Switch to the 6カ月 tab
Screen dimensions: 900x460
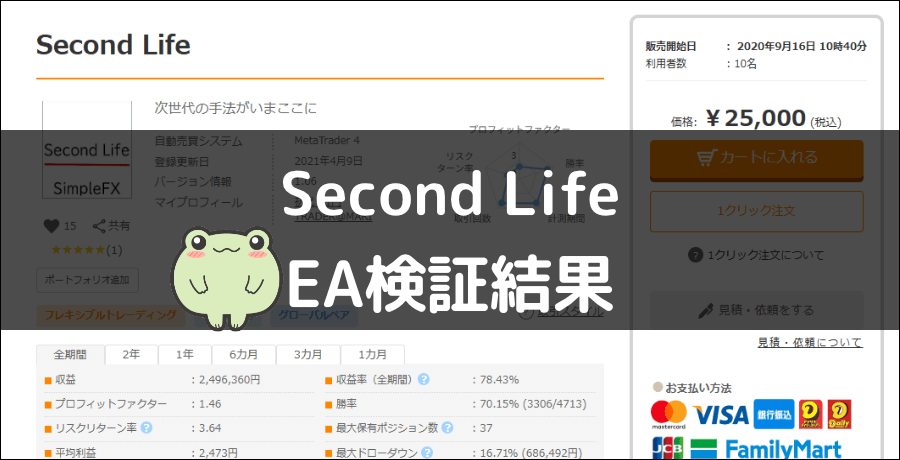244,354
